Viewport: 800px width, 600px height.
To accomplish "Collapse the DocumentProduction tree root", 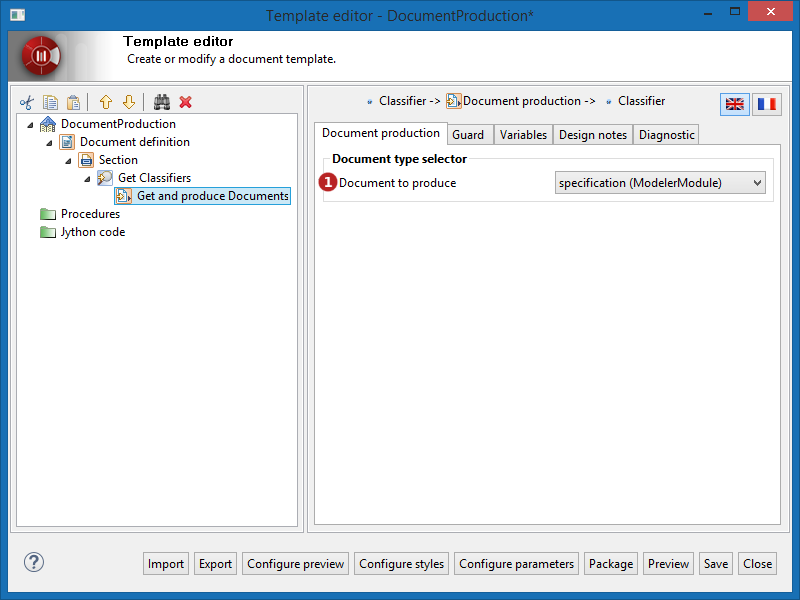I will (x=30, y=125).
